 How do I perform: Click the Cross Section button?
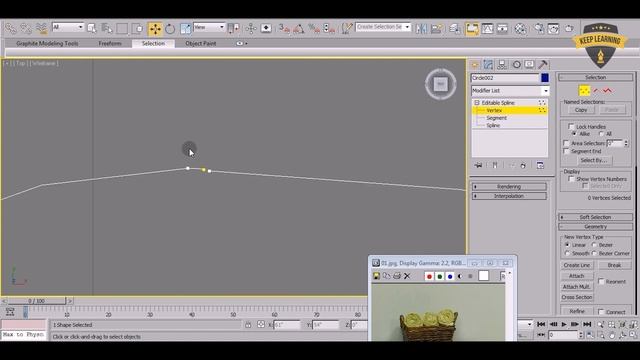click(577, 297)
